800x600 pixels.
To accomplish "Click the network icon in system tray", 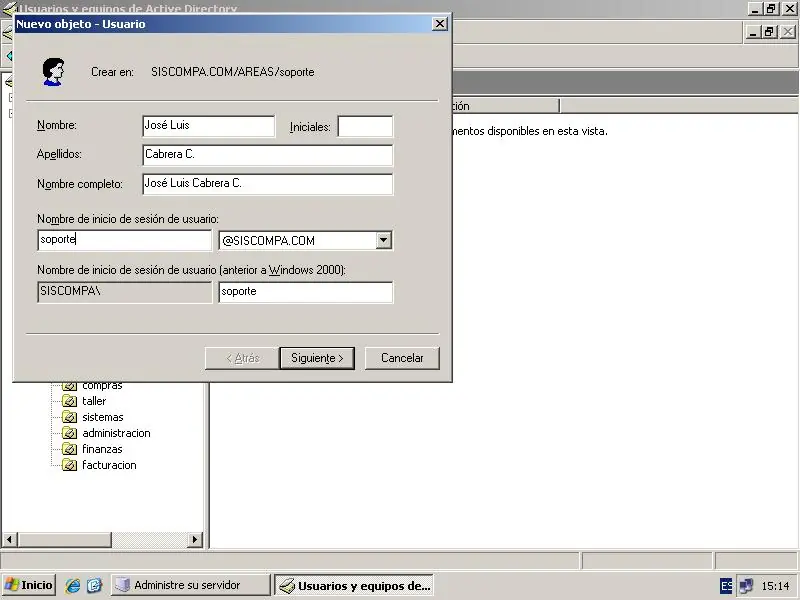I will pos(746,586).
